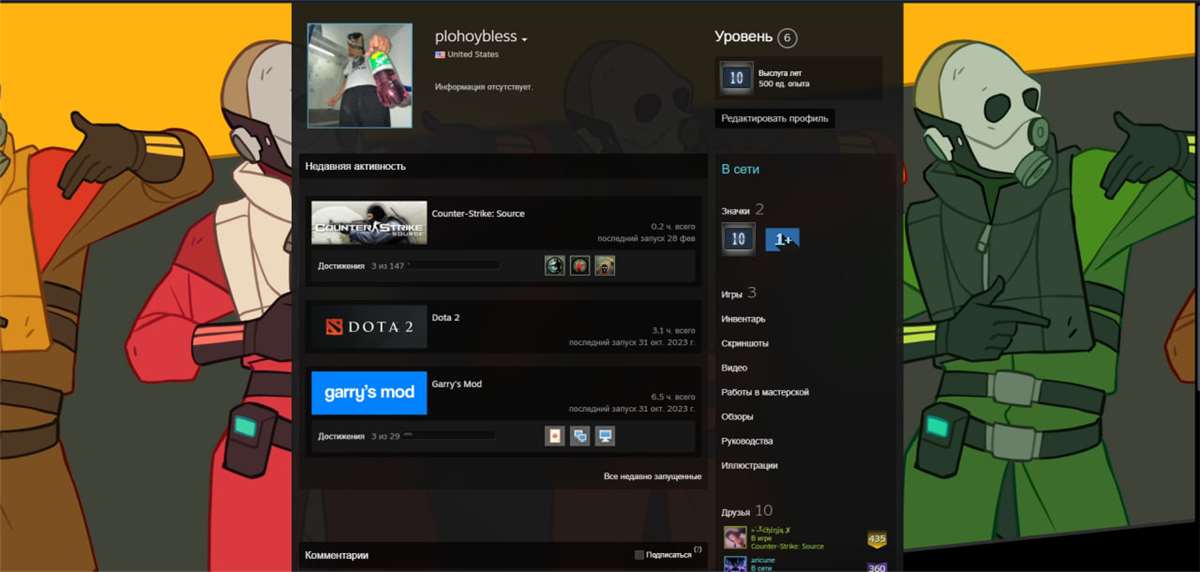This screenshot has height=572, width=1200.
Task: Click Достижения label in Counter-Strike: Source row
Action: (341, 265)
